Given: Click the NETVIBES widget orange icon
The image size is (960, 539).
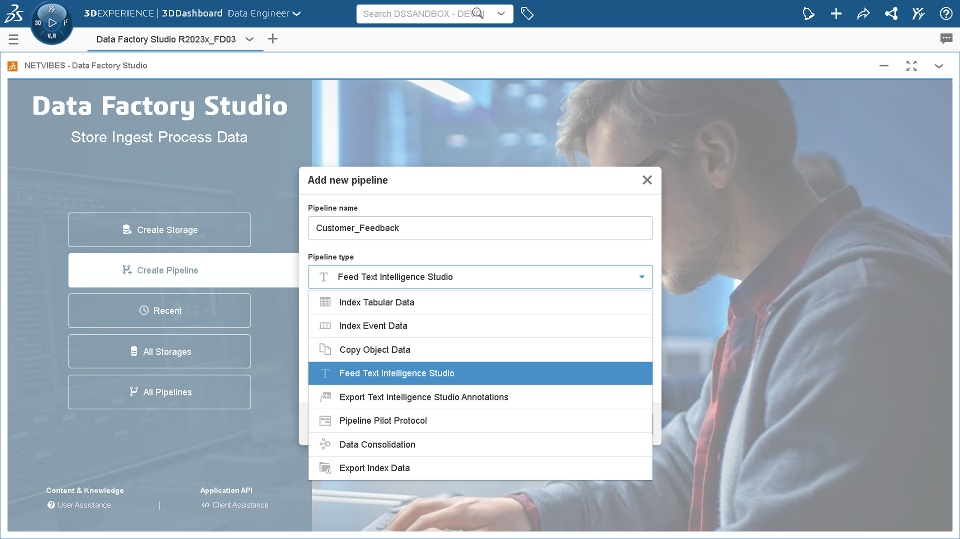Looking at the screenshot, I should pyautogui.click(x=12, y=66).
